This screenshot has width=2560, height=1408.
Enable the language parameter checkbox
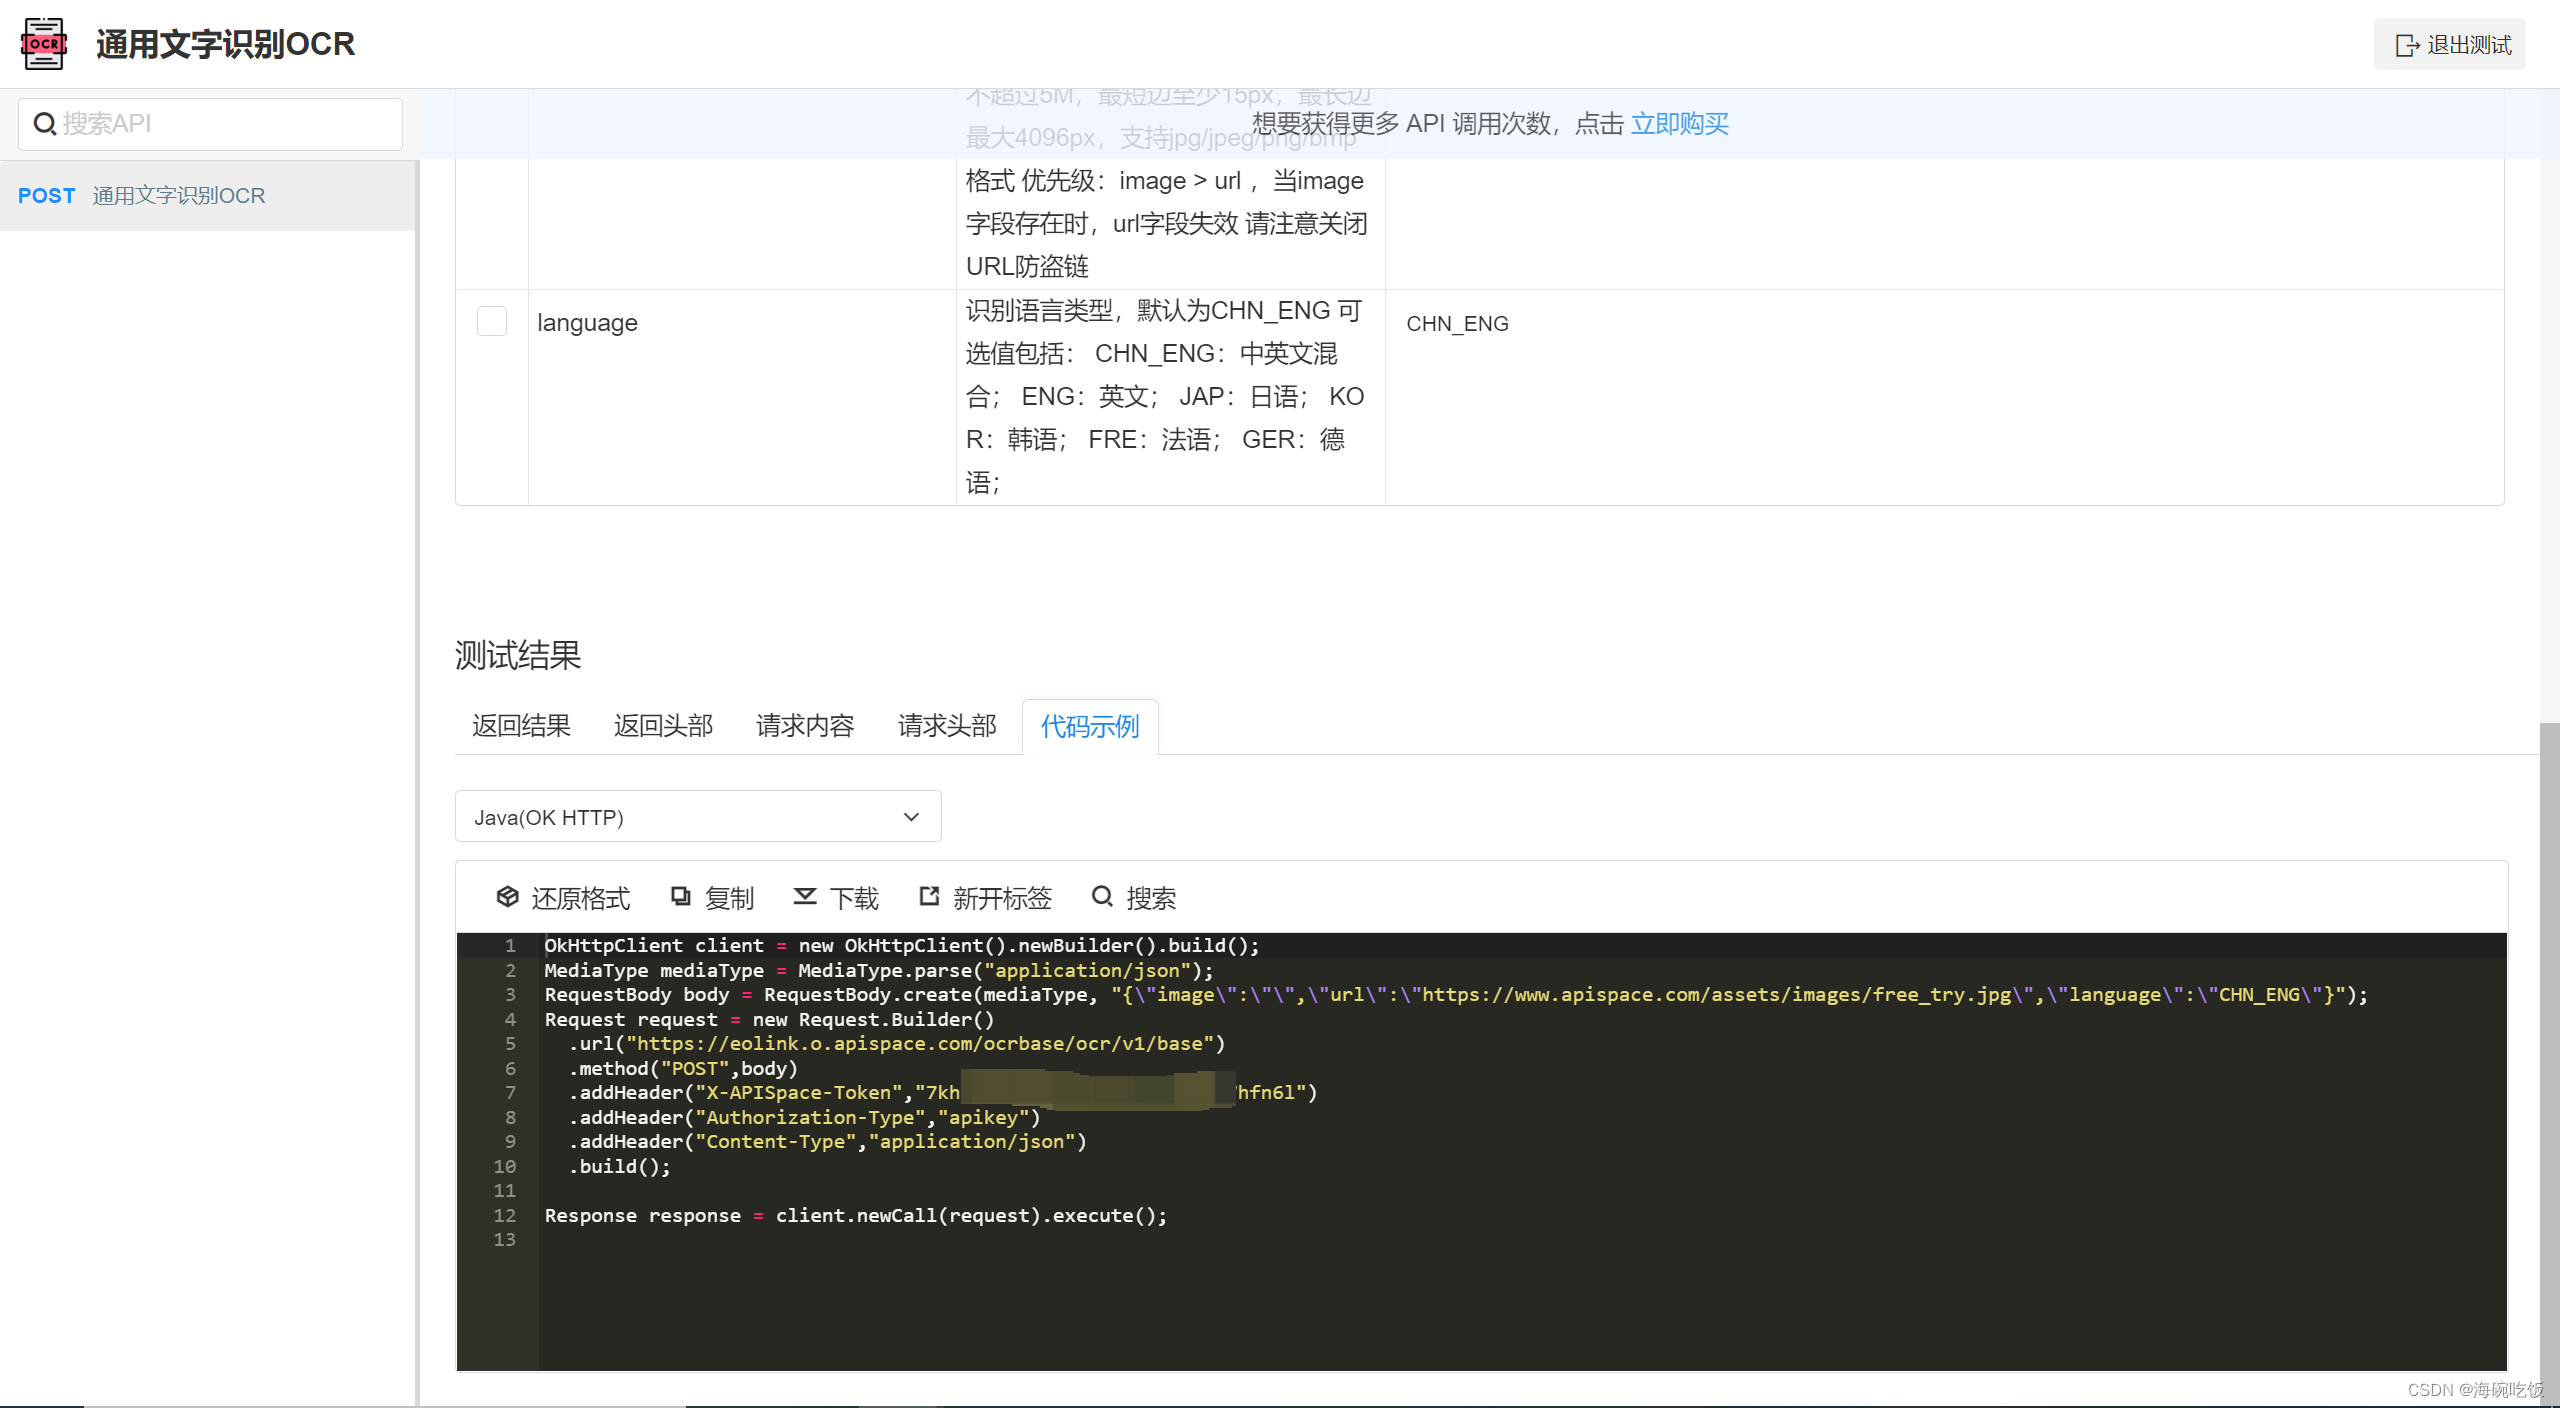pos(492,322)
